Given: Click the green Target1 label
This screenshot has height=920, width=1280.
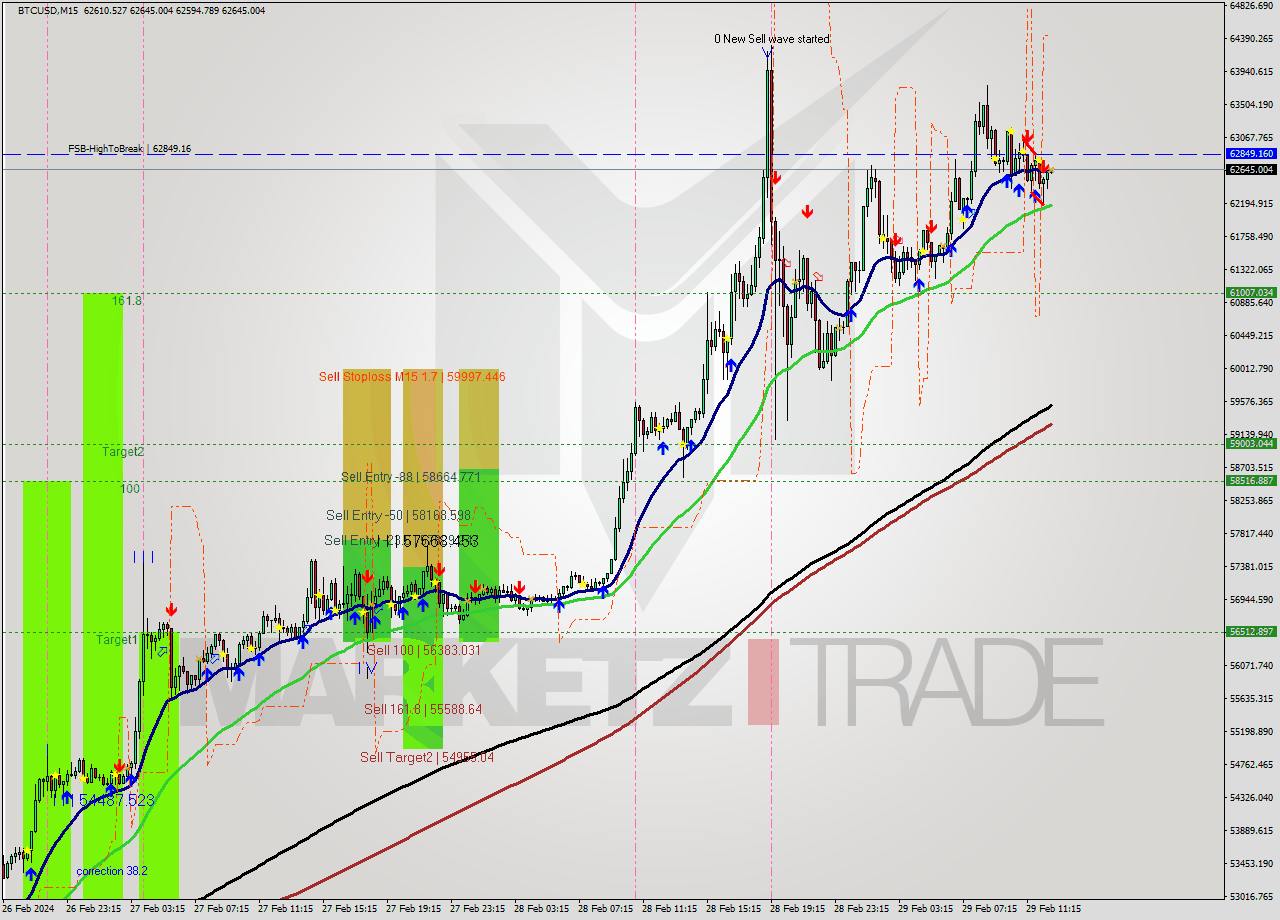Looking at the screenshot, I should [x=117, y=639].
